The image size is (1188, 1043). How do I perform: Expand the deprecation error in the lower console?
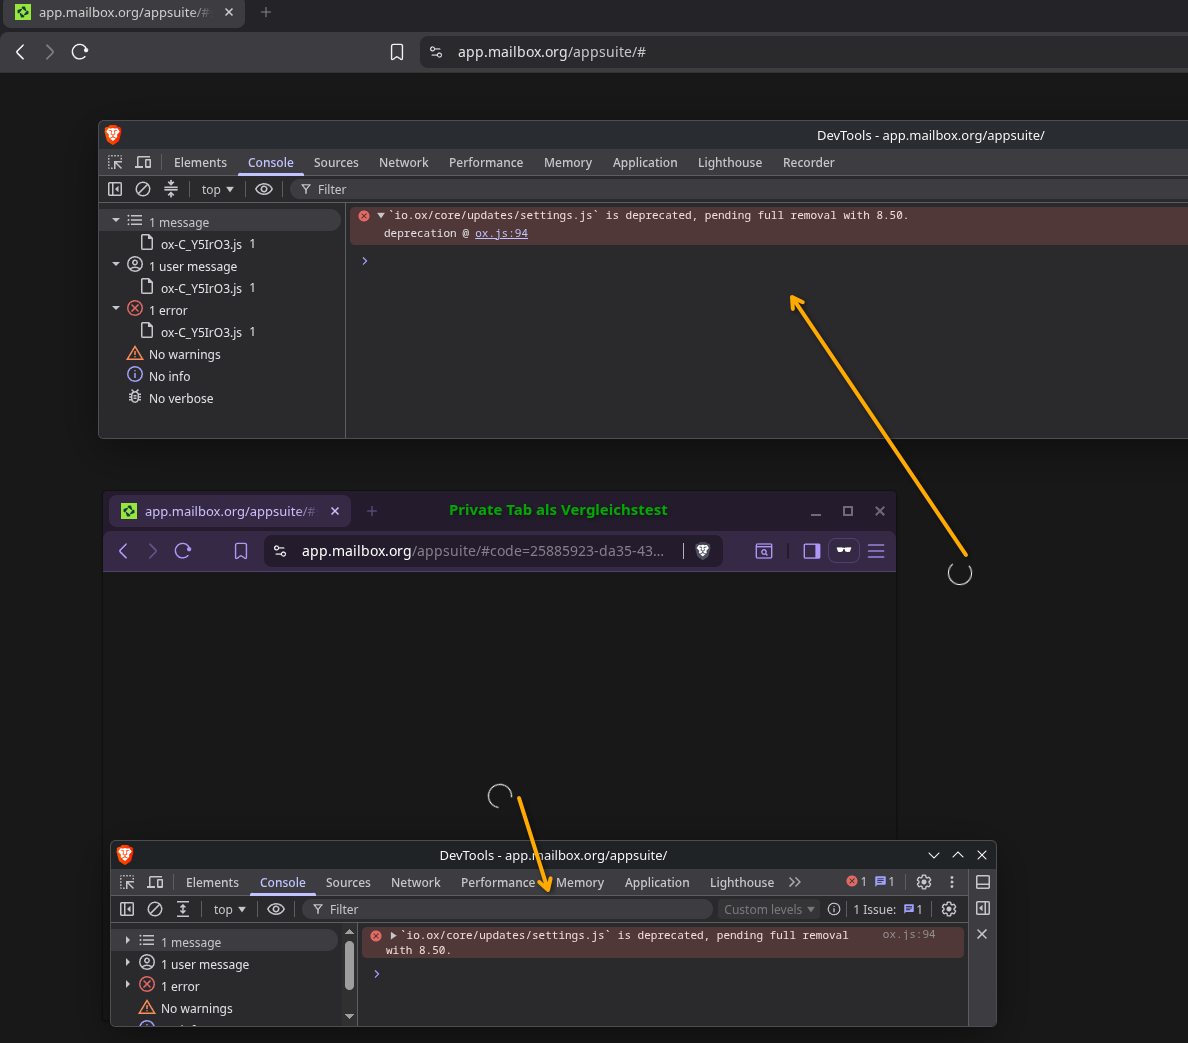[393, 935]
